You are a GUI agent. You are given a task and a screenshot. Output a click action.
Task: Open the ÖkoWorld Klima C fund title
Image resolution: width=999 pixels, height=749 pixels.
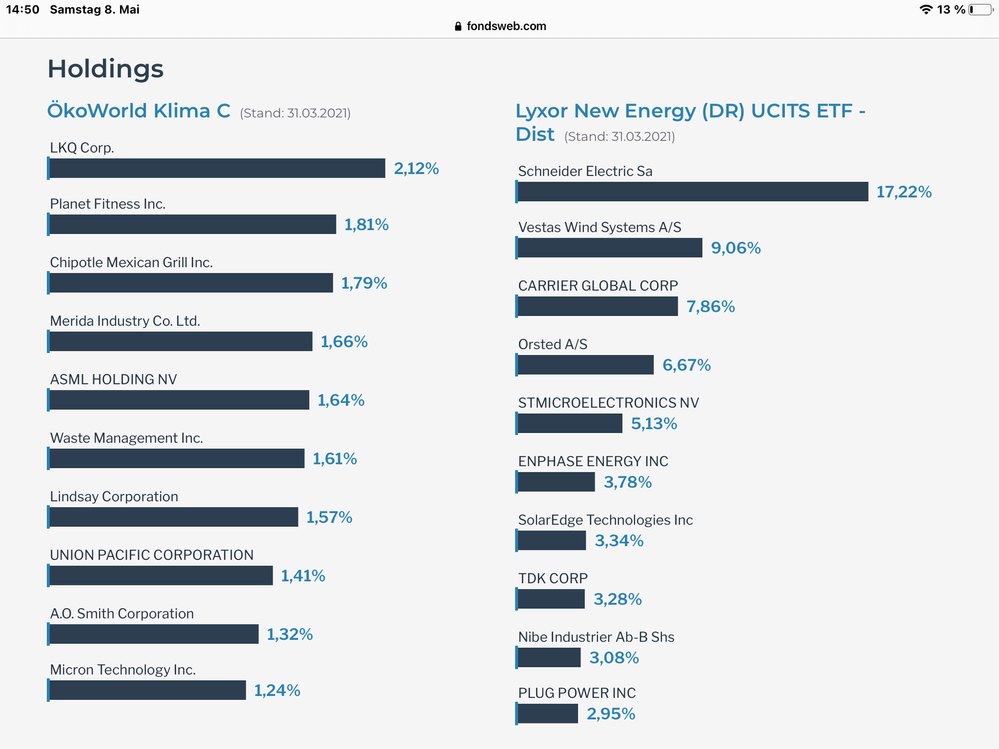point(139,111)
